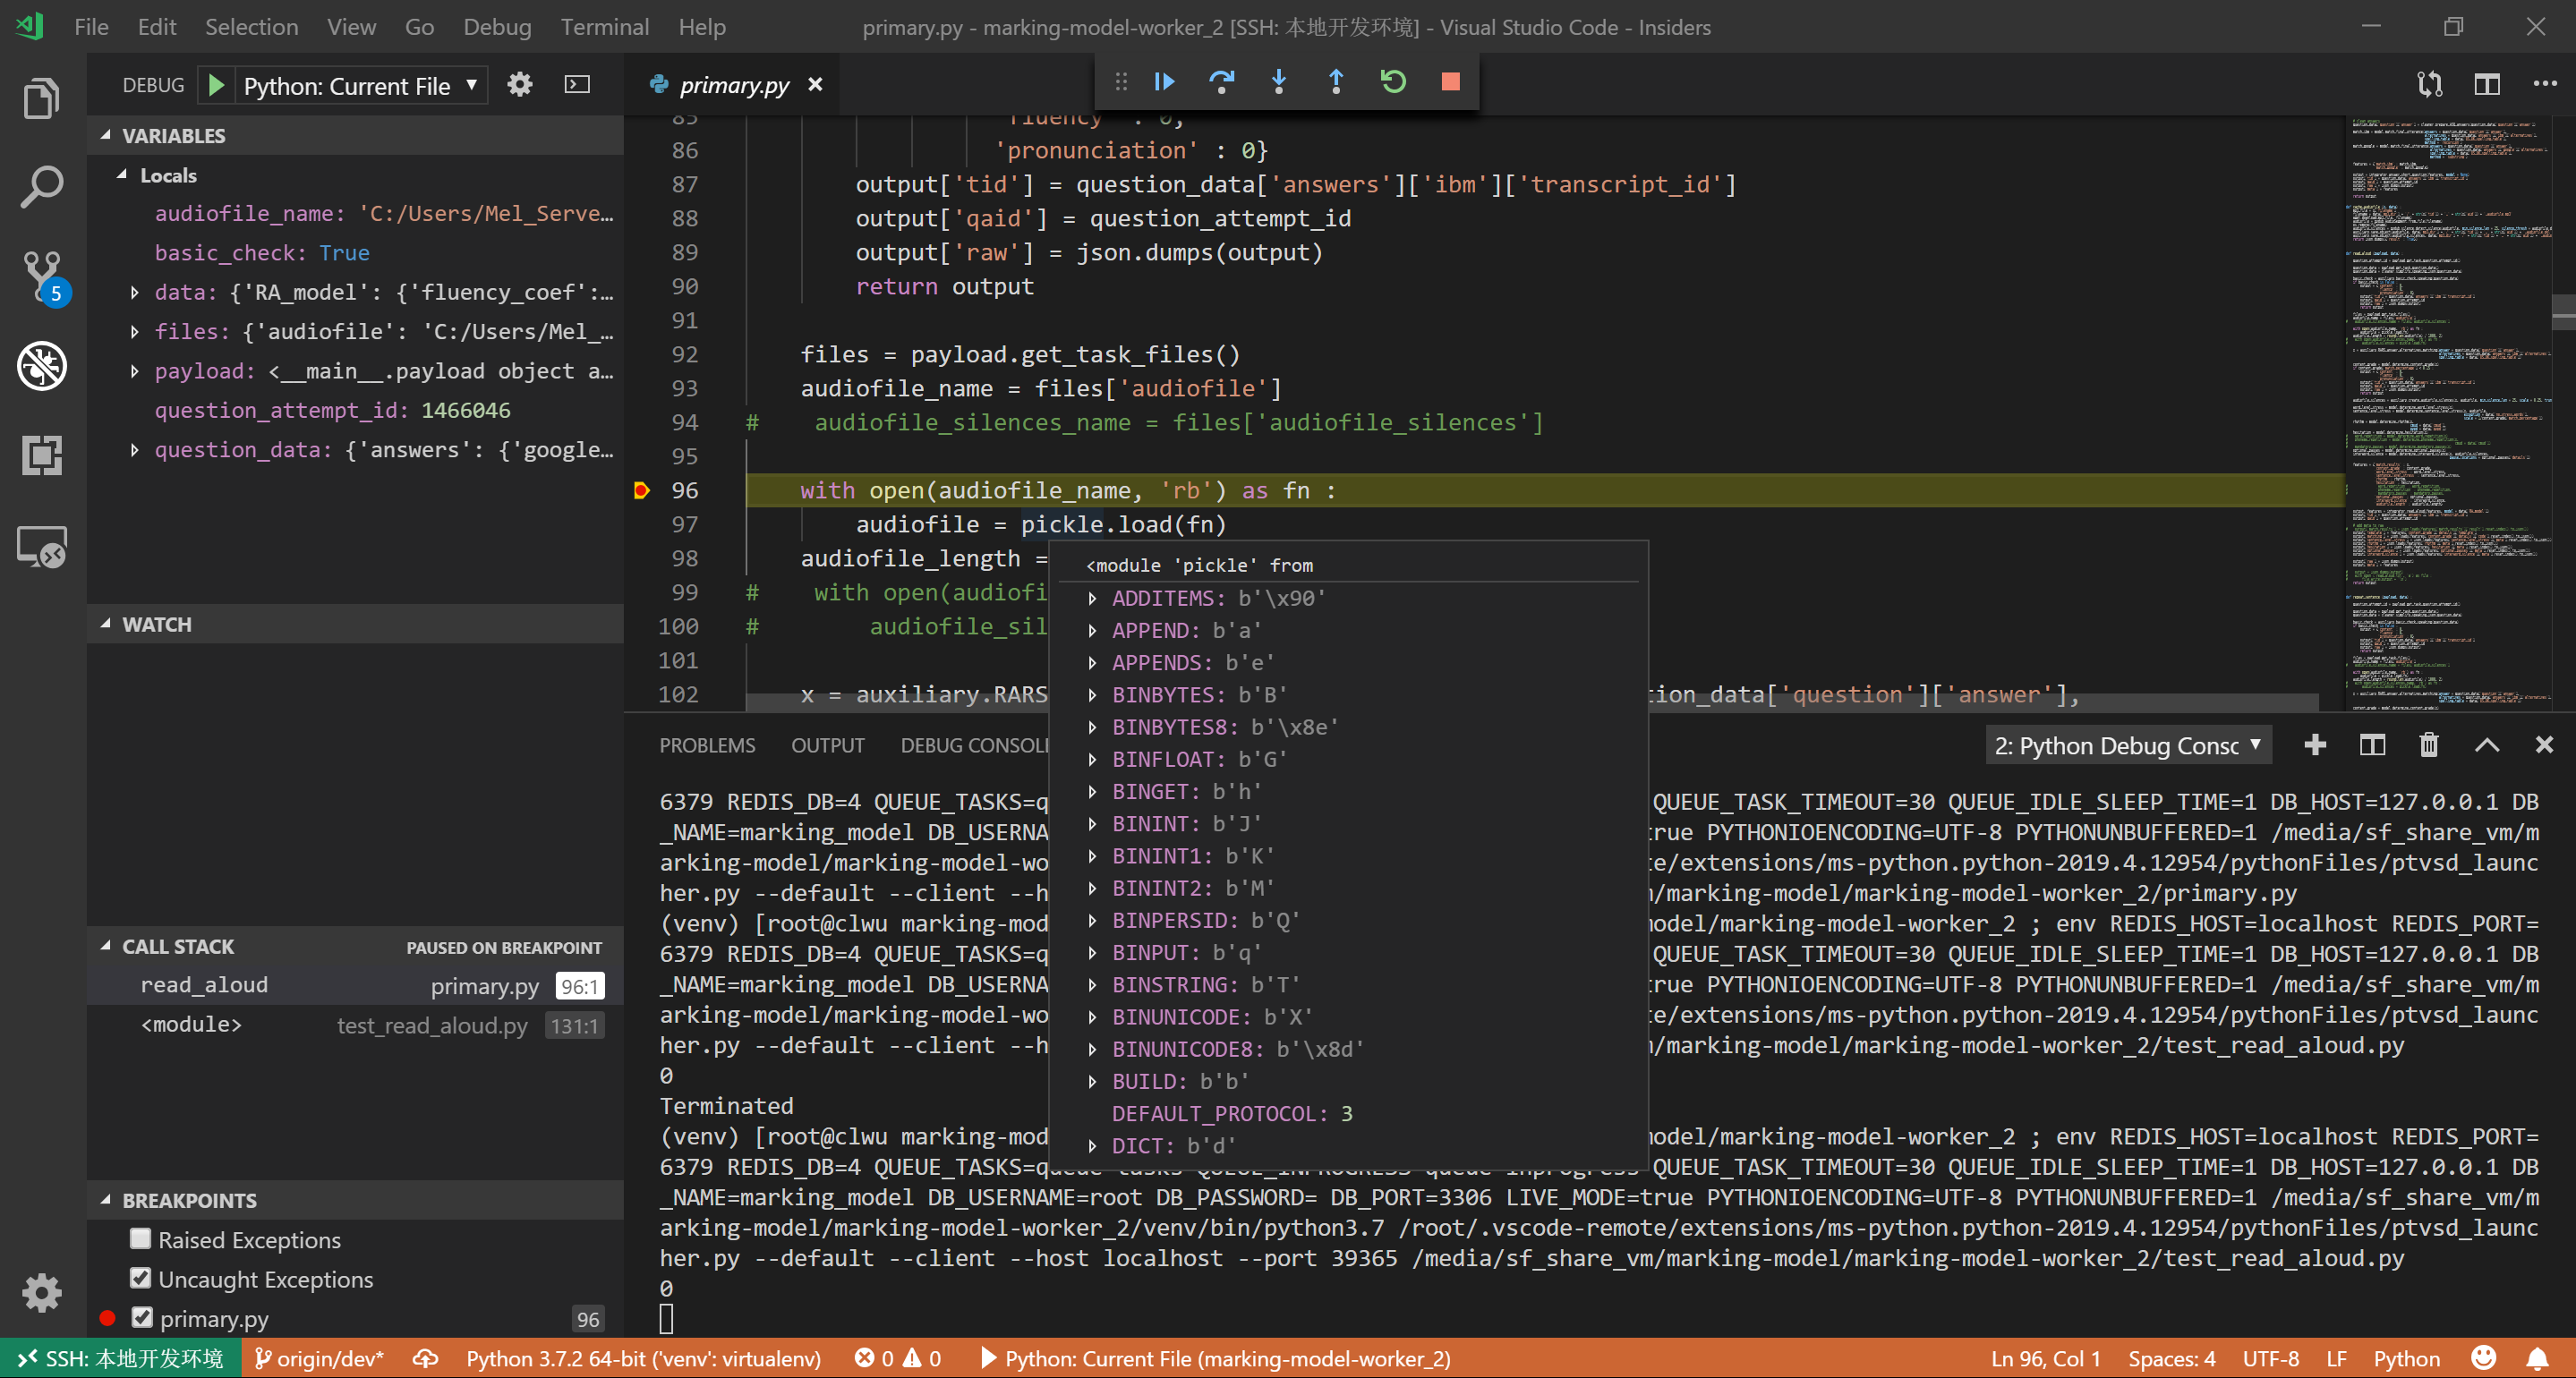2576x1378 pixels.
Task: Click the debug Continue button
Action: pyautogui.click(x=1164, y=82)
